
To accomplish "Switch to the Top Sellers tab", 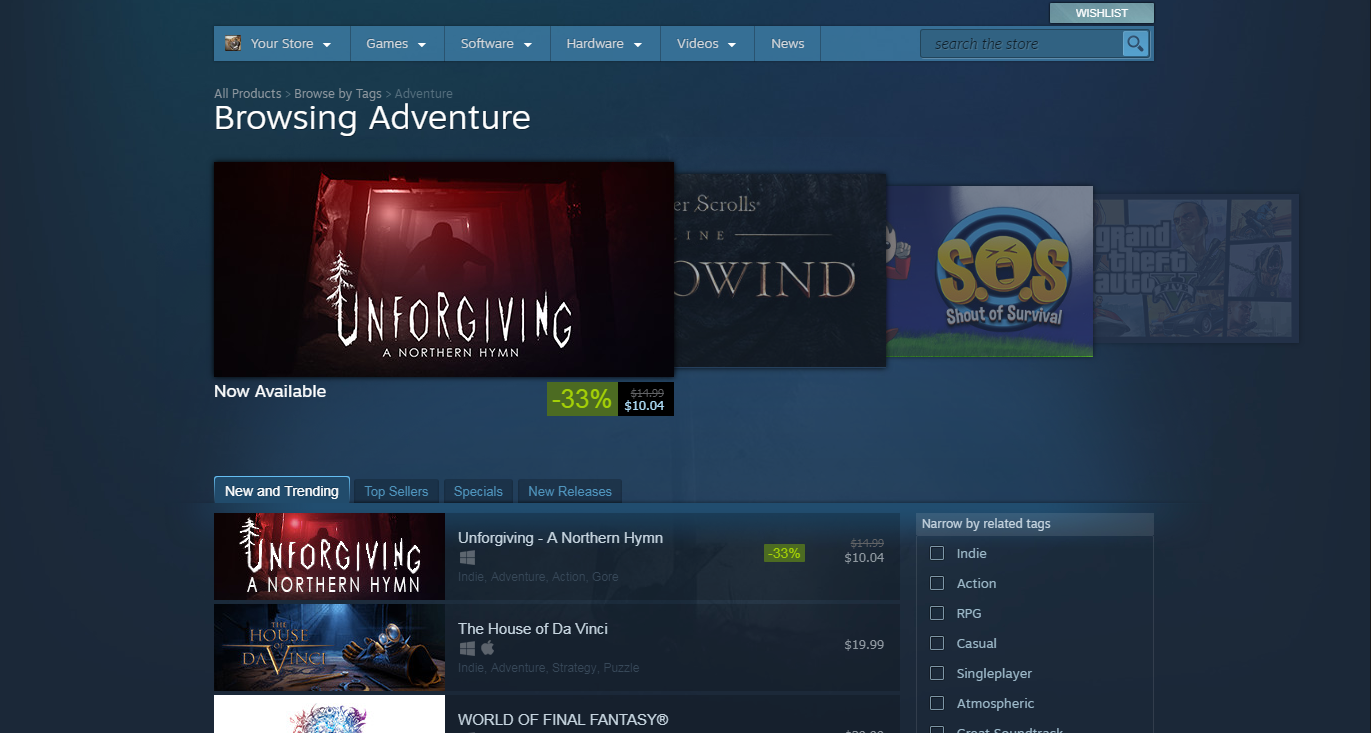I will click(396, 491).
